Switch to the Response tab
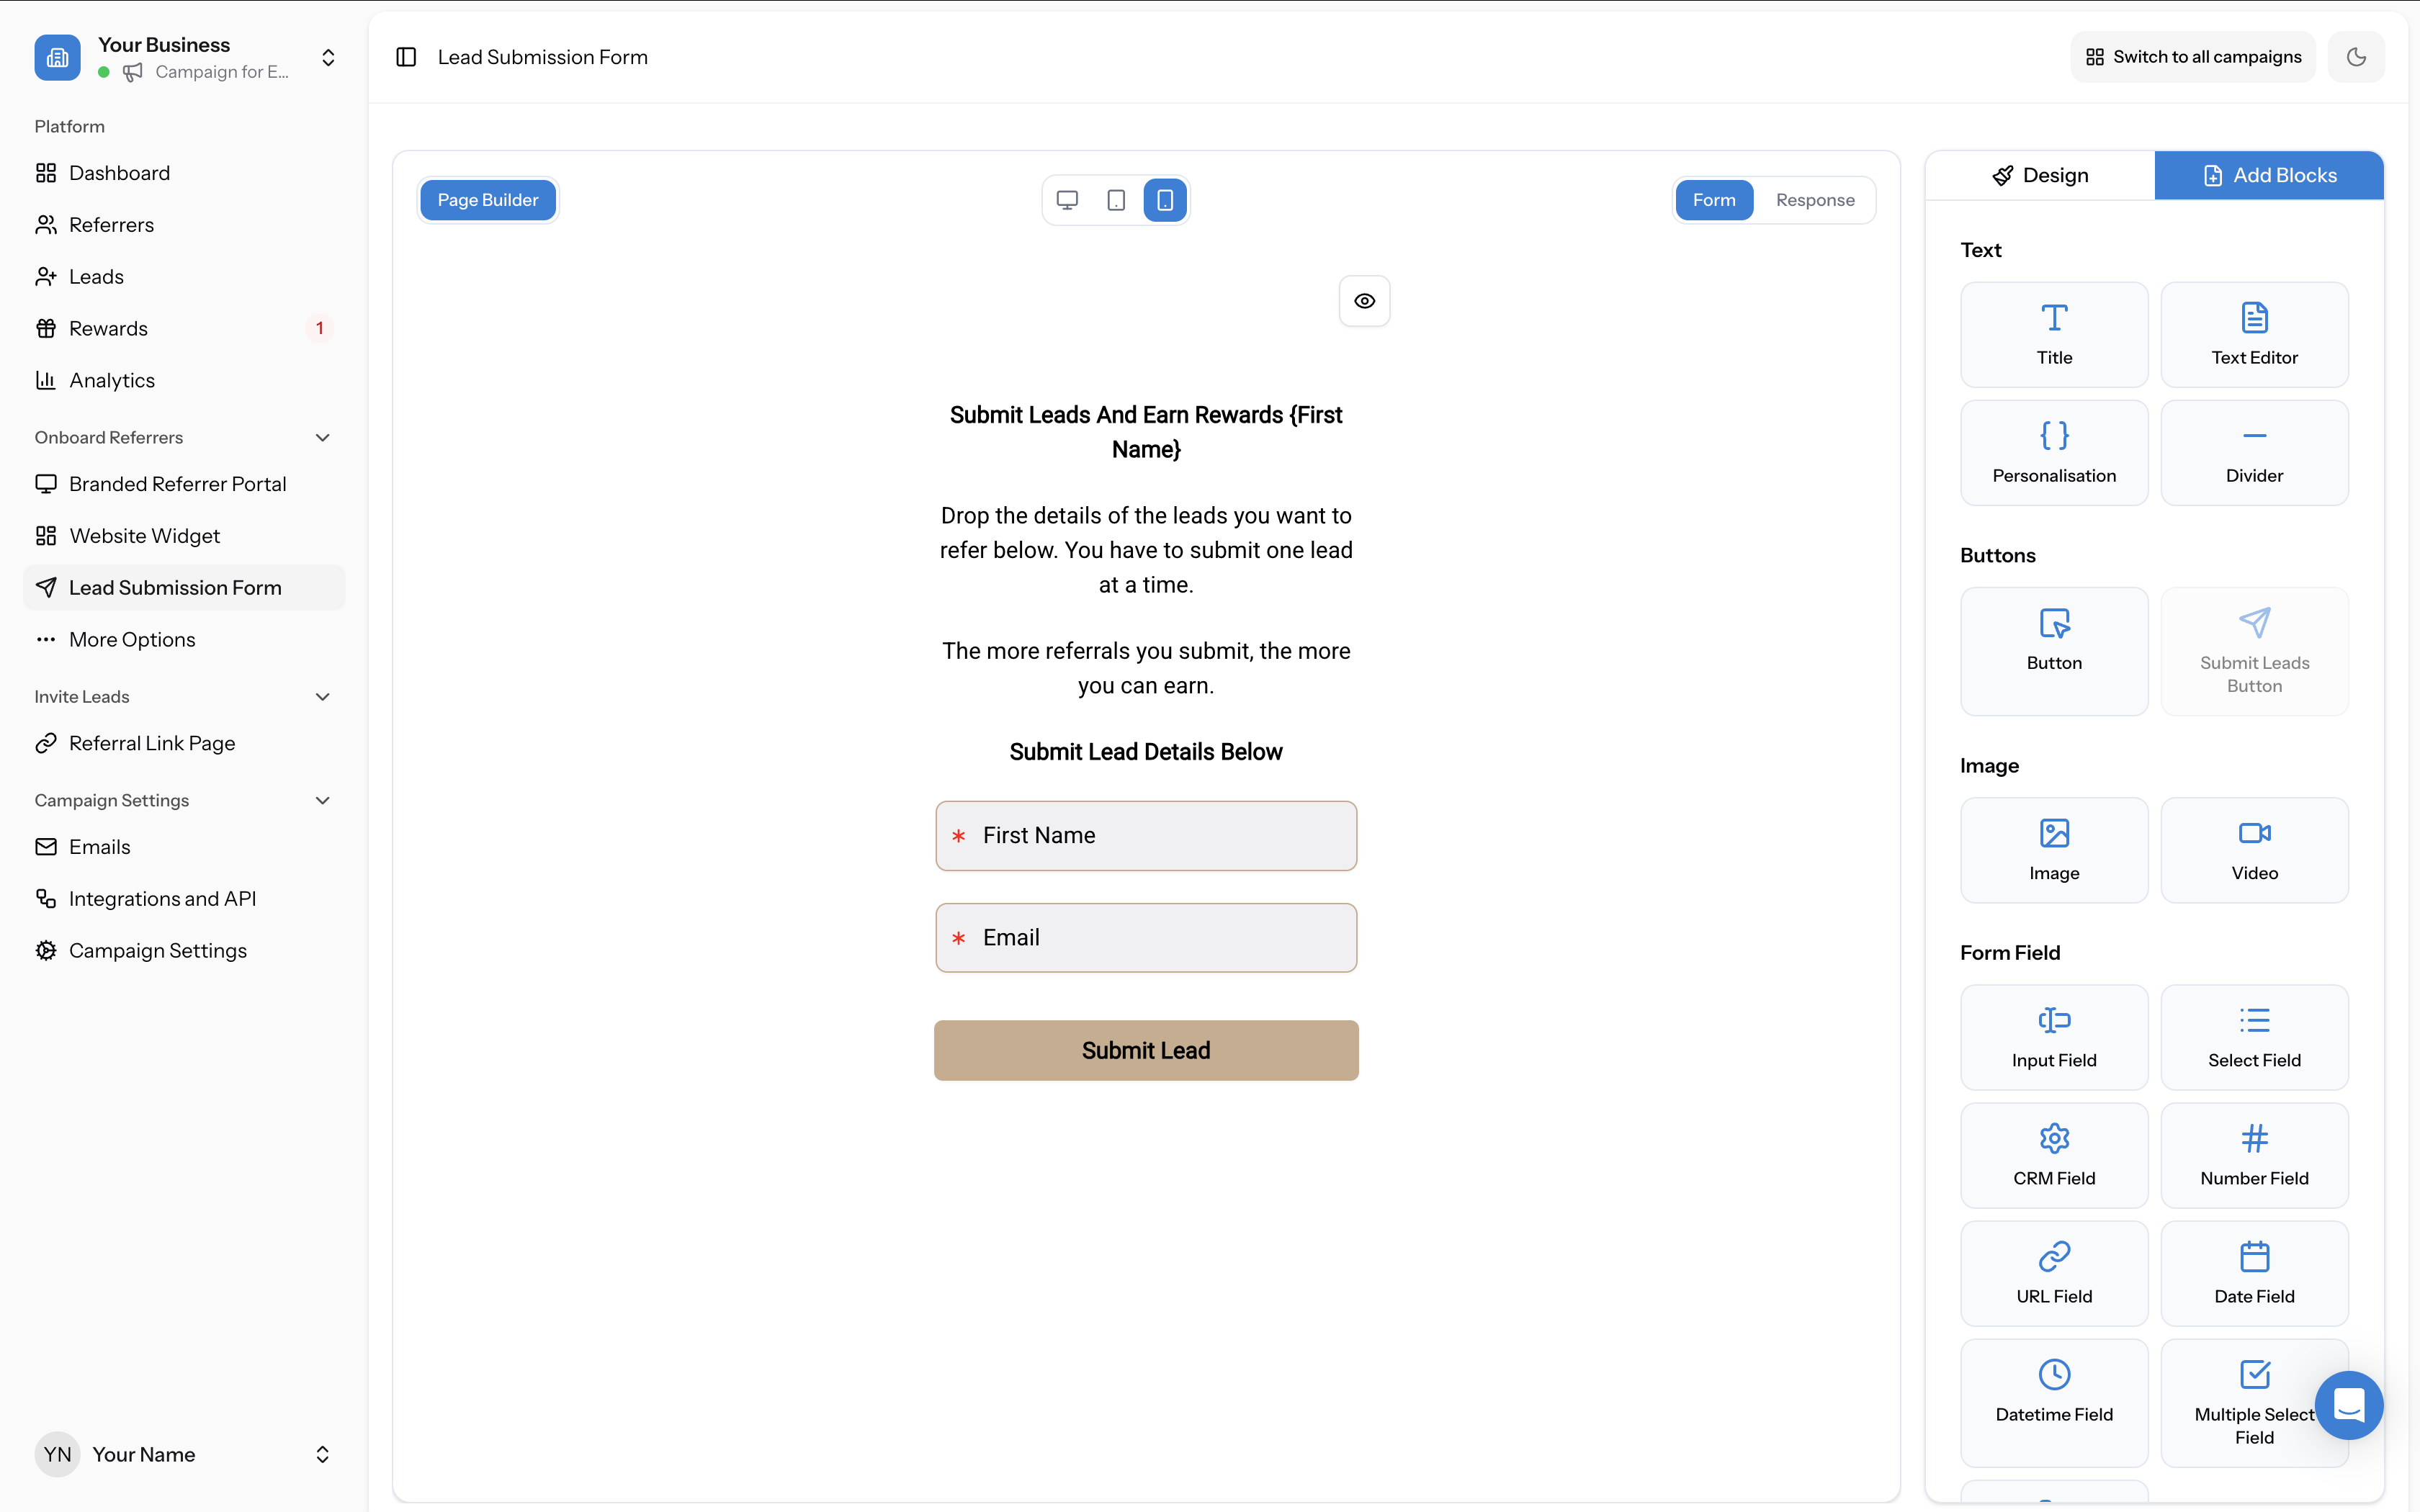The height and width of the screenshot is (1512, 2420). tap(1816, 200)
